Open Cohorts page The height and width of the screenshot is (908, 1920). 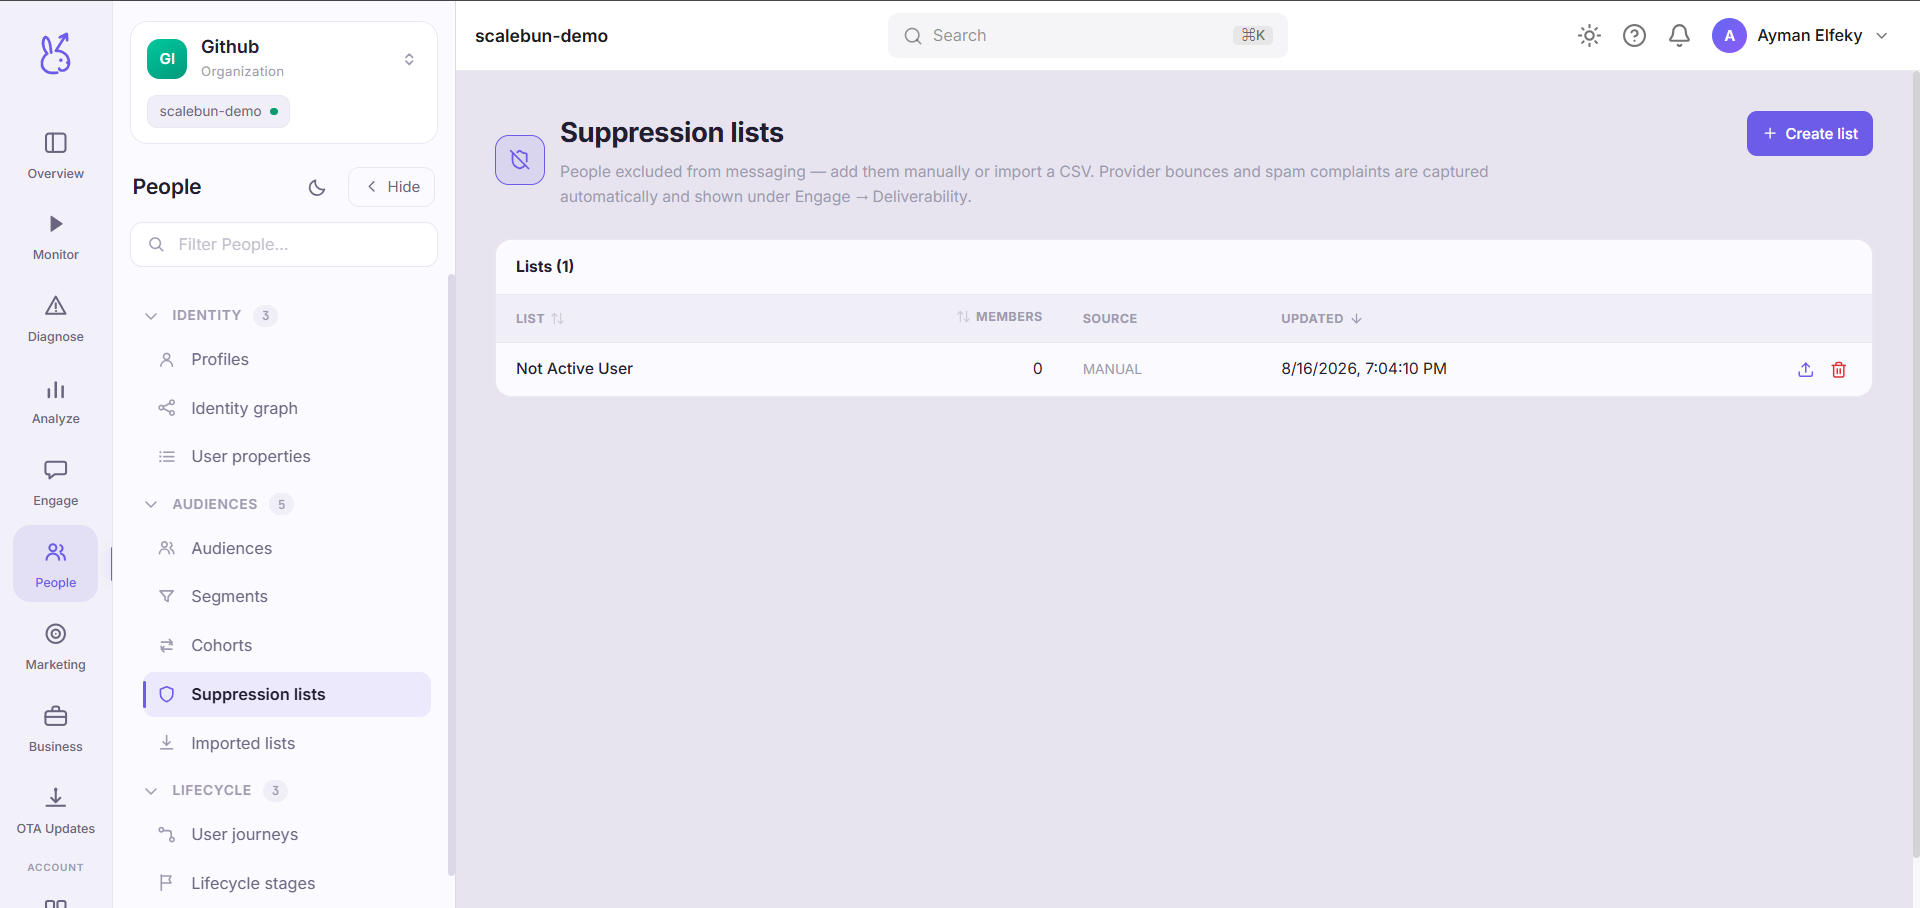[x=287, y=646]
